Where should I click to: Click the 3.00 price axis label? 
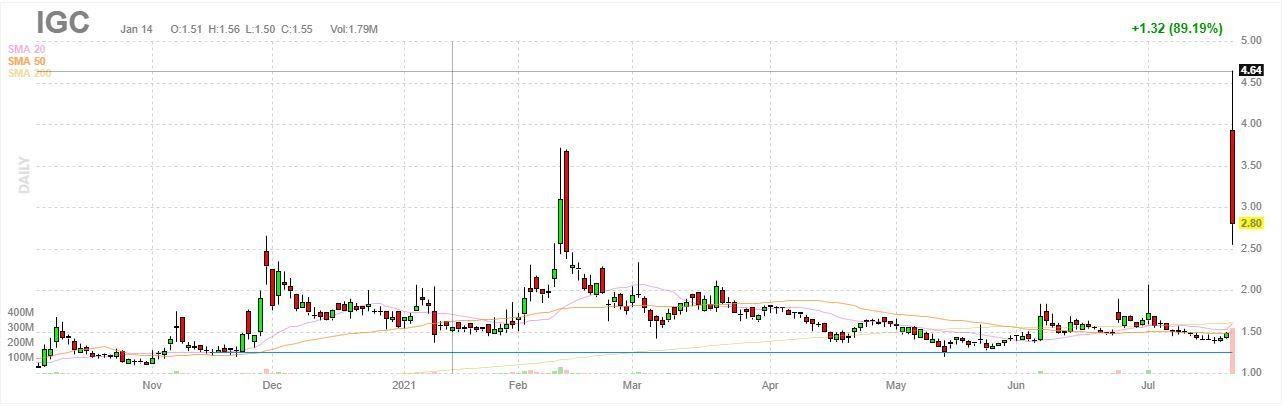coord(1250,207)
